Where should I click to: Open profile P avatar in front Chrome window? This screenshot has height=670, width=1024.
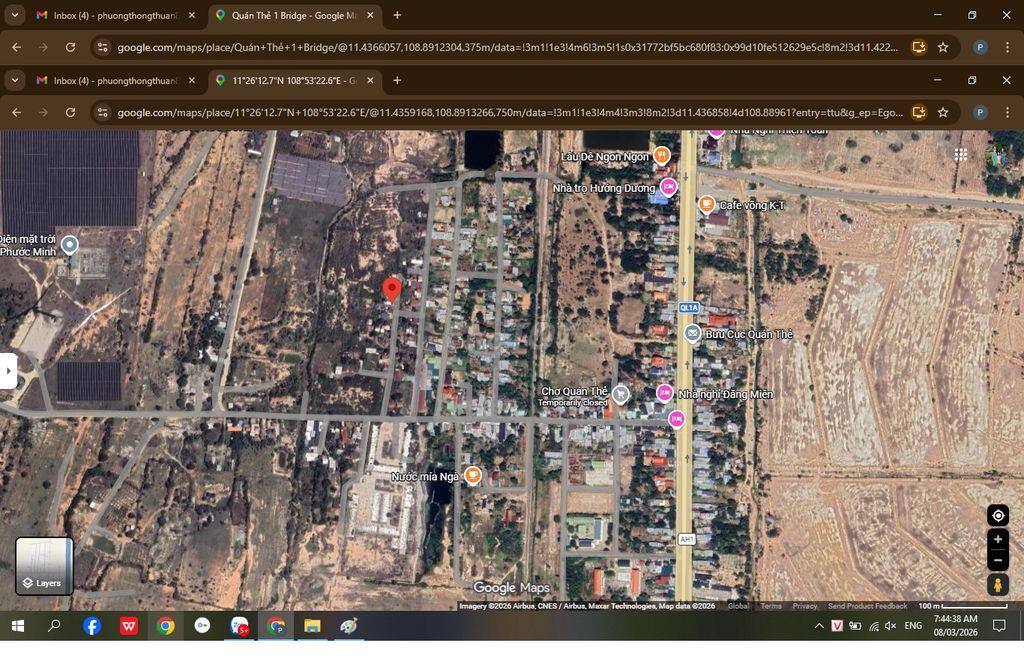[980, 112]
